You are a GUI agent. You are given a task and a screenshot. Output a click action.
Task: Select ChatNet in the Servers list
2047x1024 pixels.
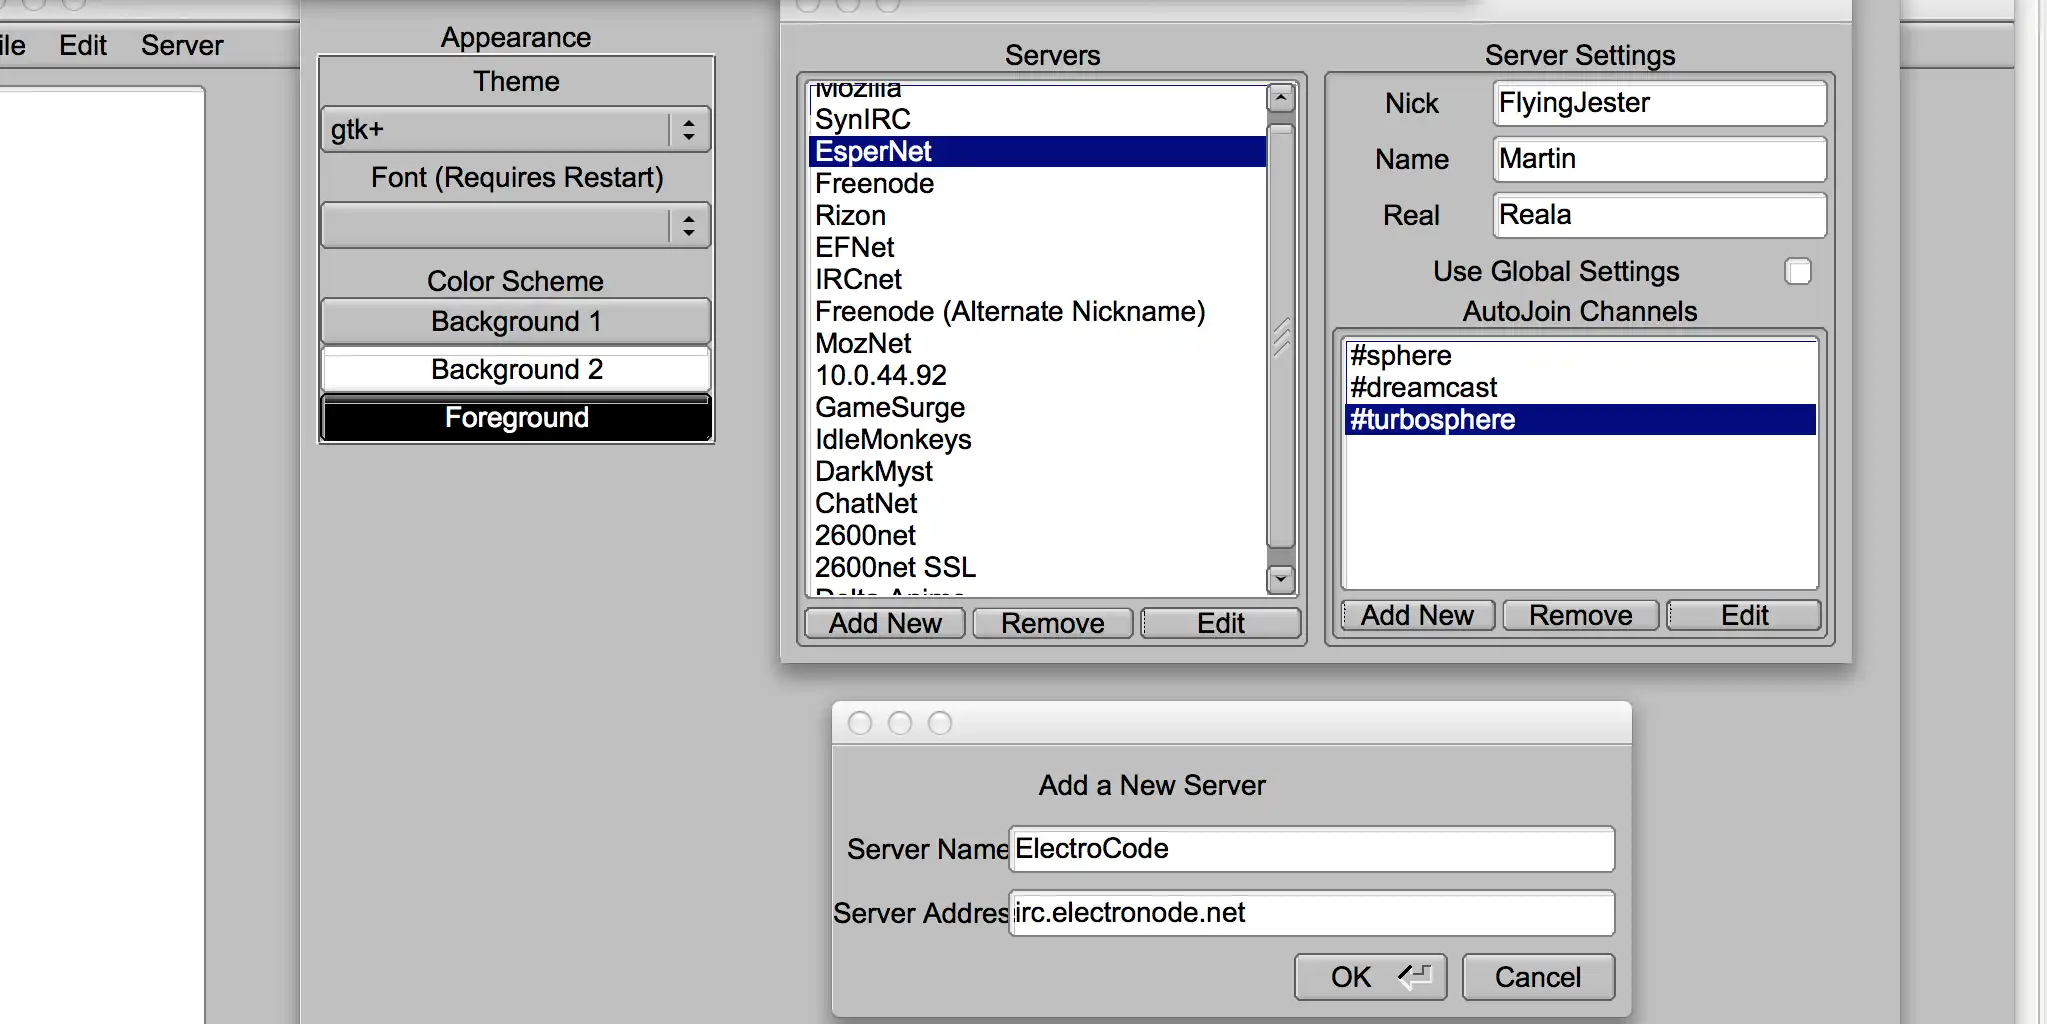point(1037,504)
